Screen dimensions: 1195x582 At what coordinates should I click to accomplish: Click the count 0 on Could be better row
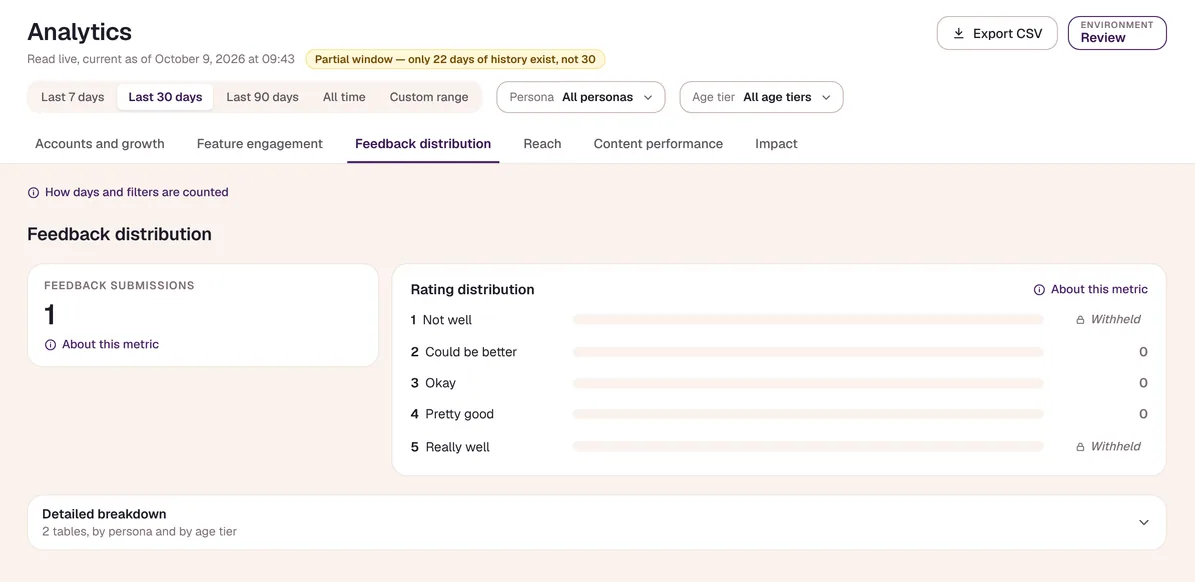1143,352
